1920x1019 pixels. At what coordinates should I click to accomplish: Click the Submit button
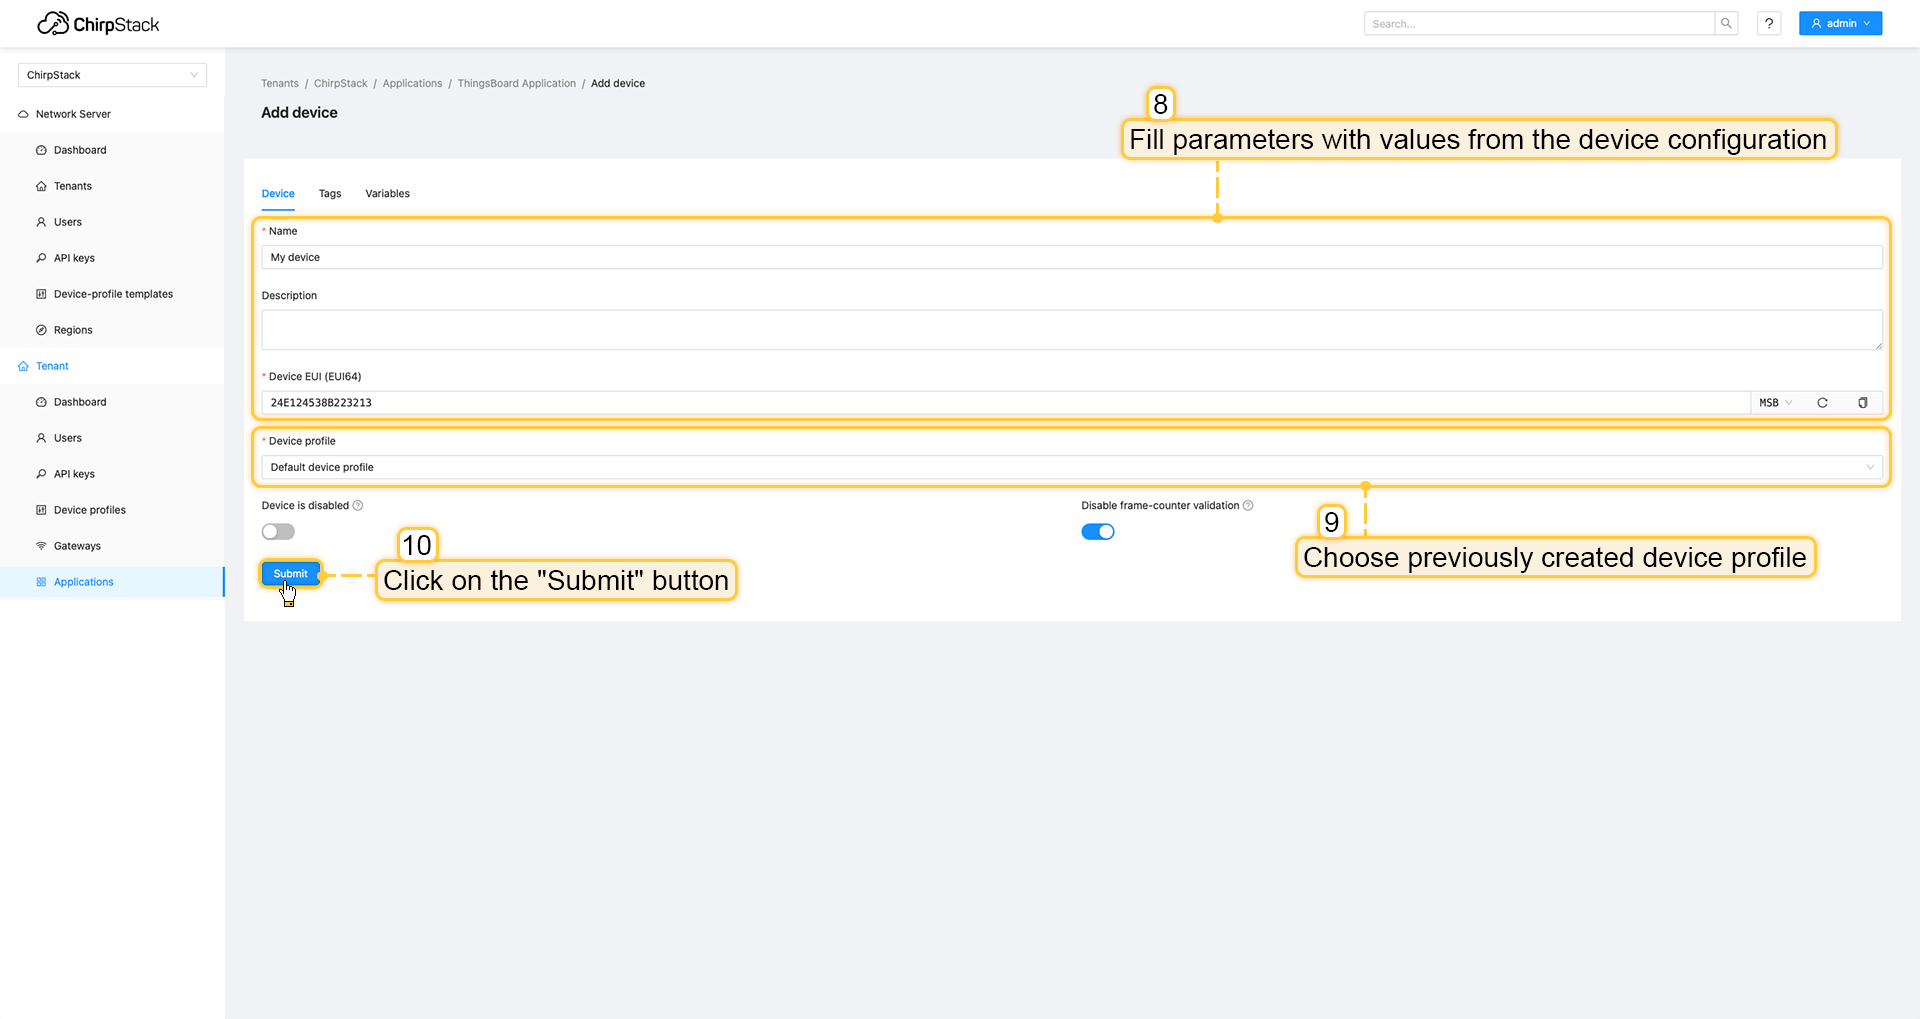point(290,574)
